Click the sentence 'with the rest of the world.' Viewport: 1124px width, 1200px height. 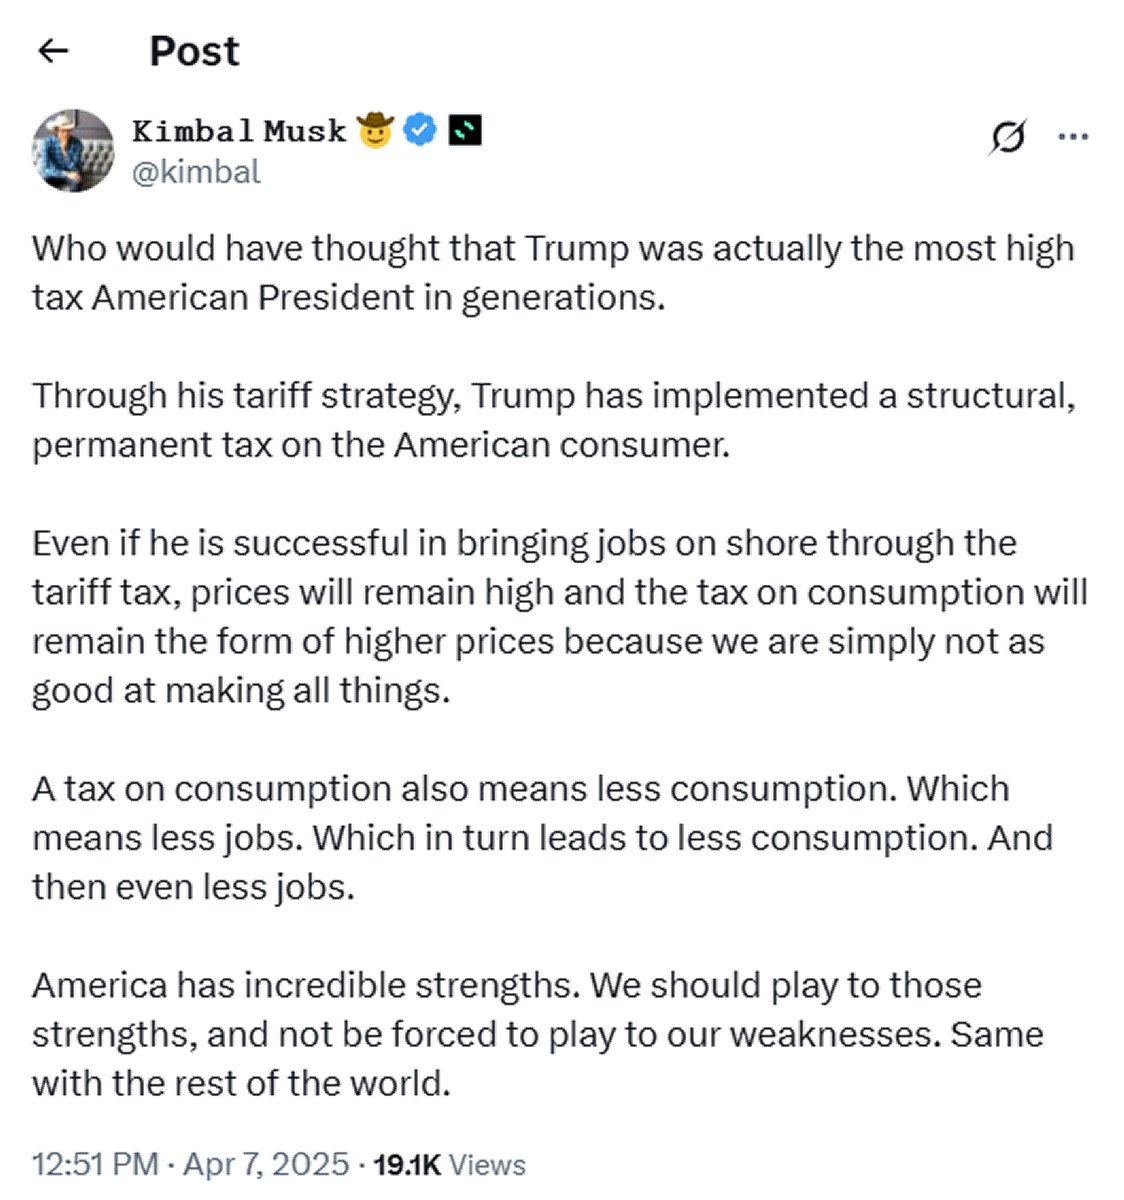(241, 1083)
